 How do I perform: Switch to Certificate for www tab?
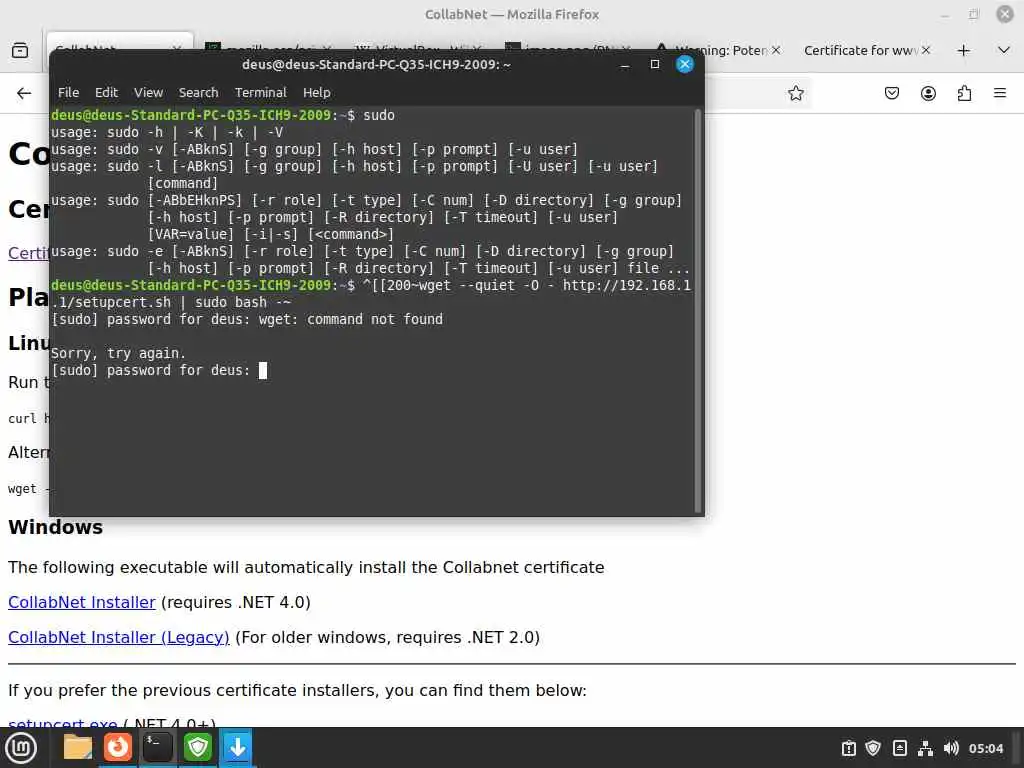click(x=860, y=50)
